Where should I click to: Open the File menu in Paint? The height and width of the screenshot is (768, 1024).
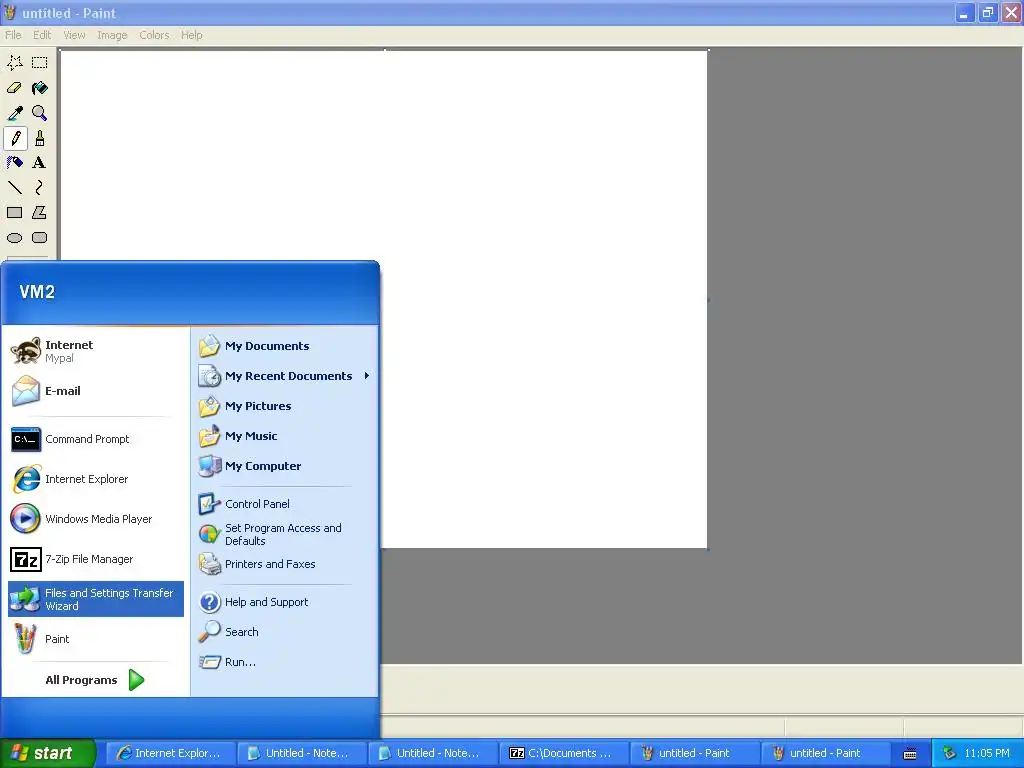click(13, 35)
